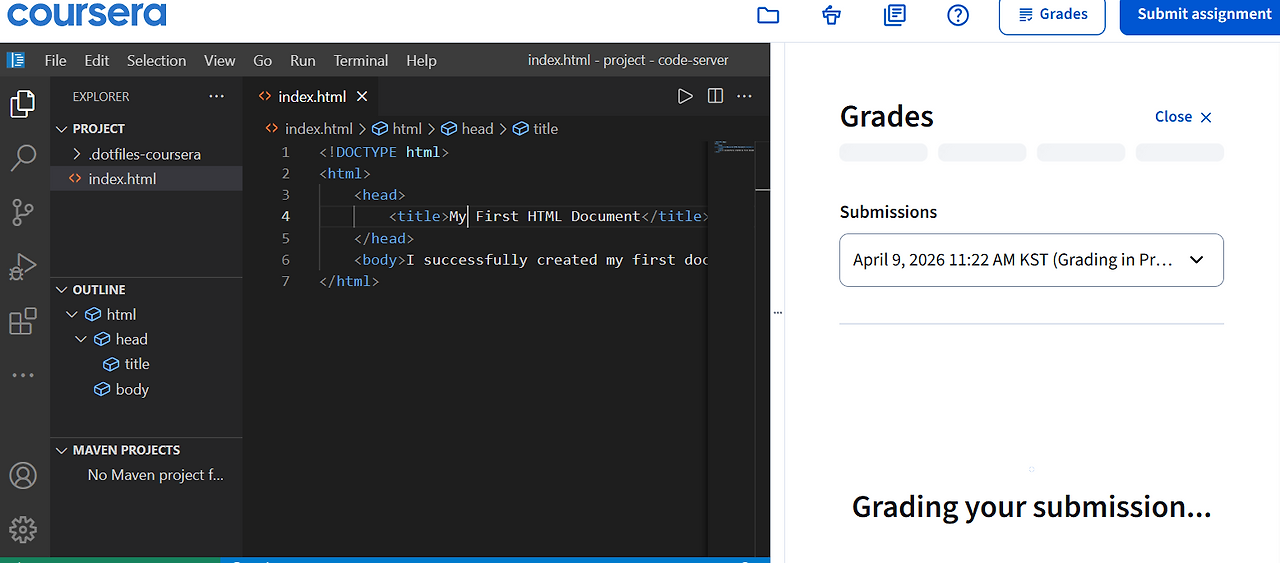Open the Terminal menu
1280x563 pixels.
click(361, 60)
